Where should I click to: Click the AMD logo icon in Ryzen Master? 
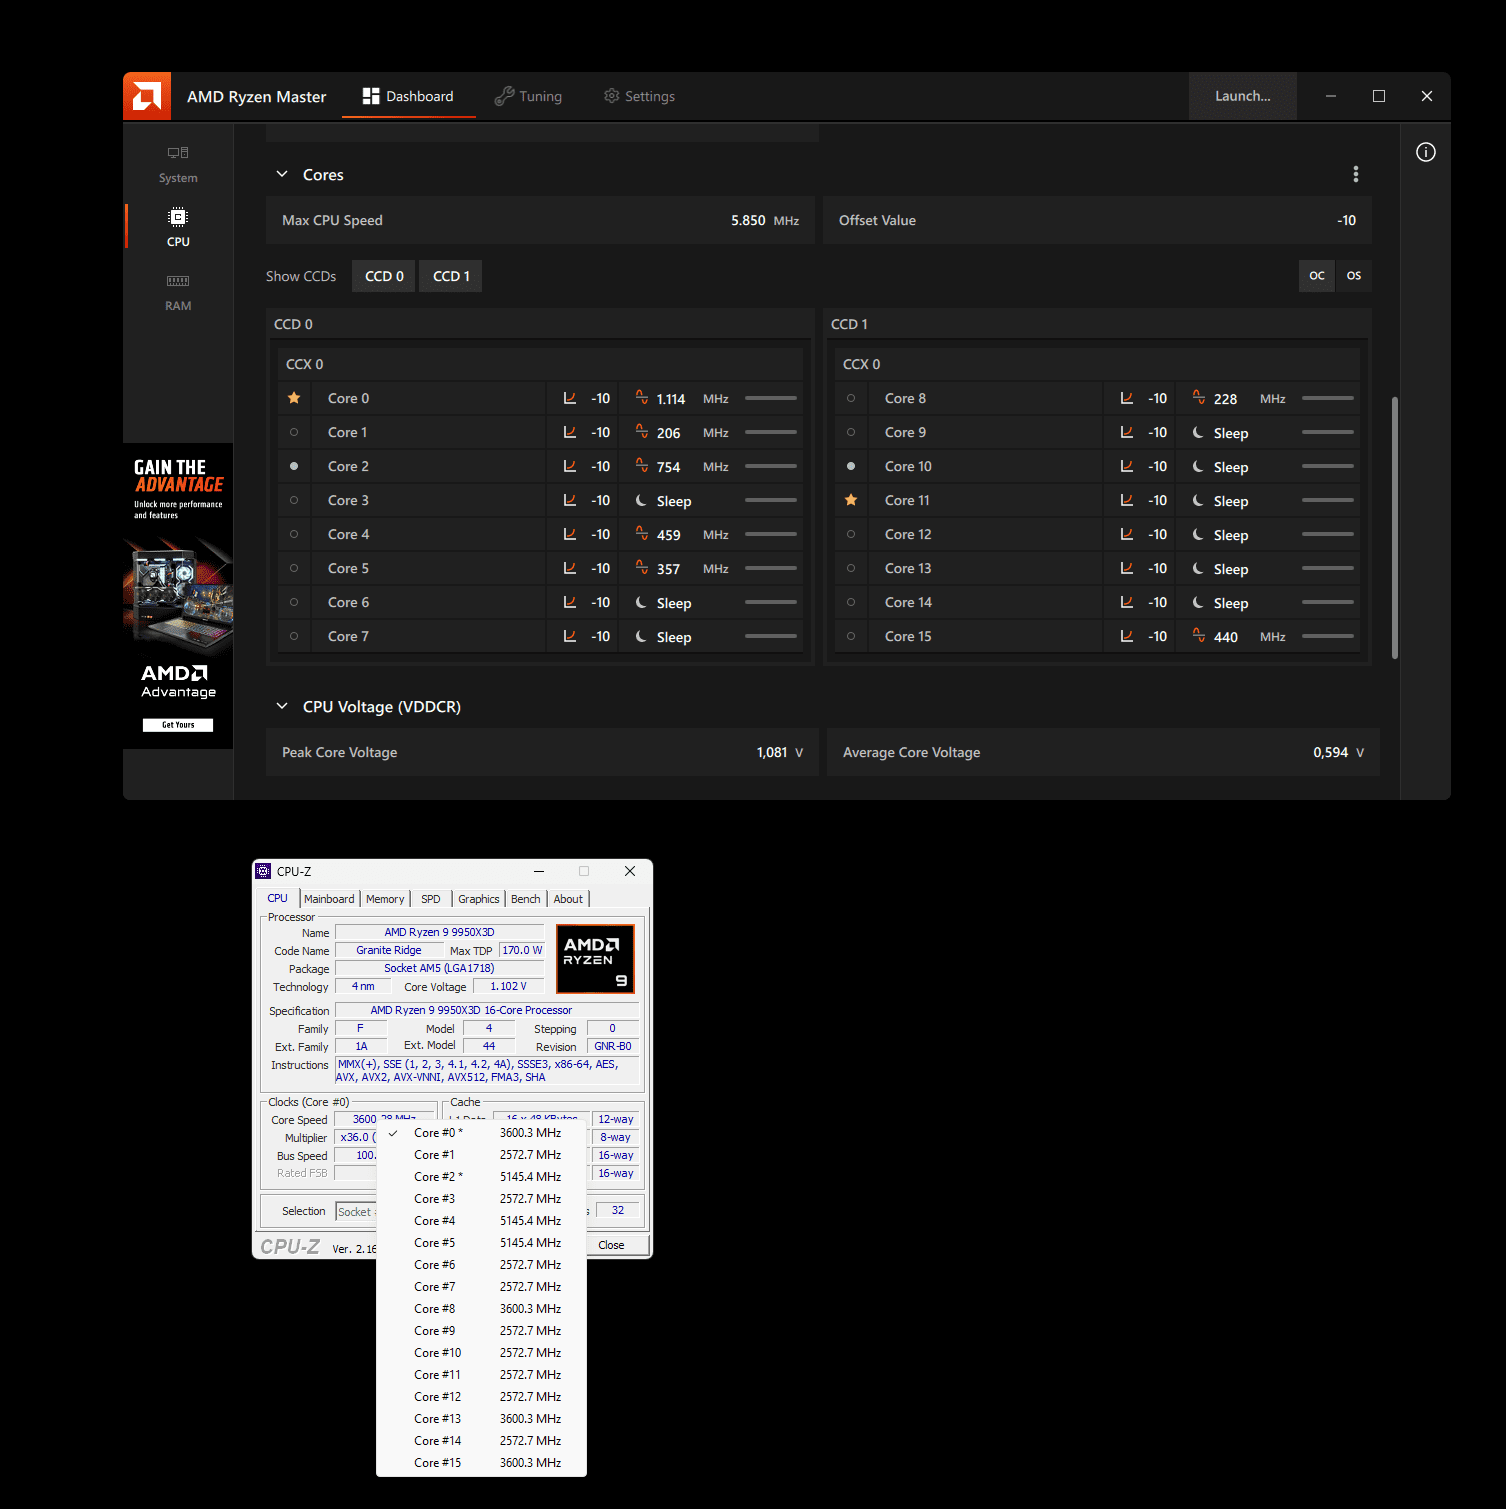point(147,96)
